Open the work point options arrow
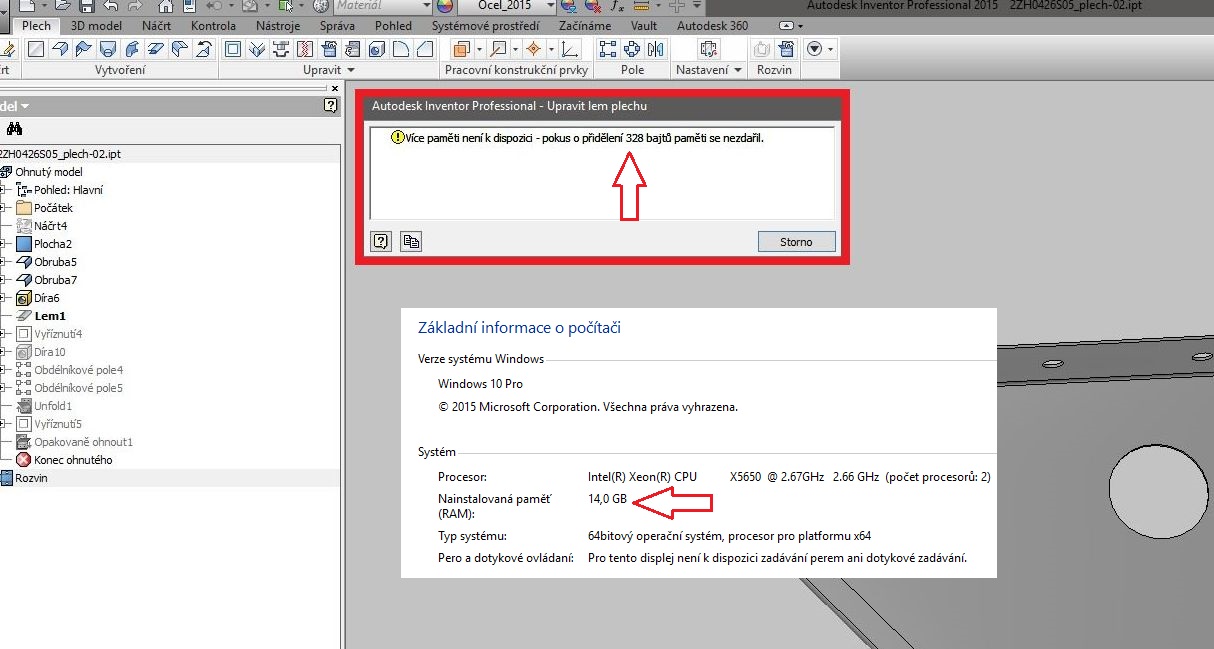This screenshot has width=1214, height=649. pyautogui.click(x=550, y=49)
